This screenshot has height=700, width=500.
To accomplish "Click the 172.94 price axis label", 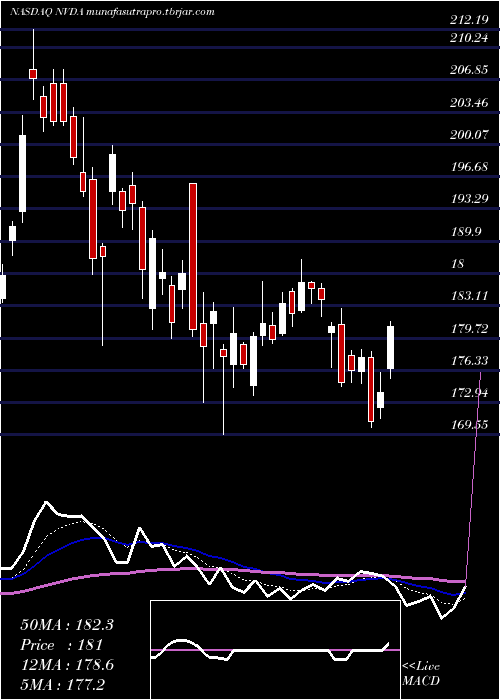I will click(468, 393).
